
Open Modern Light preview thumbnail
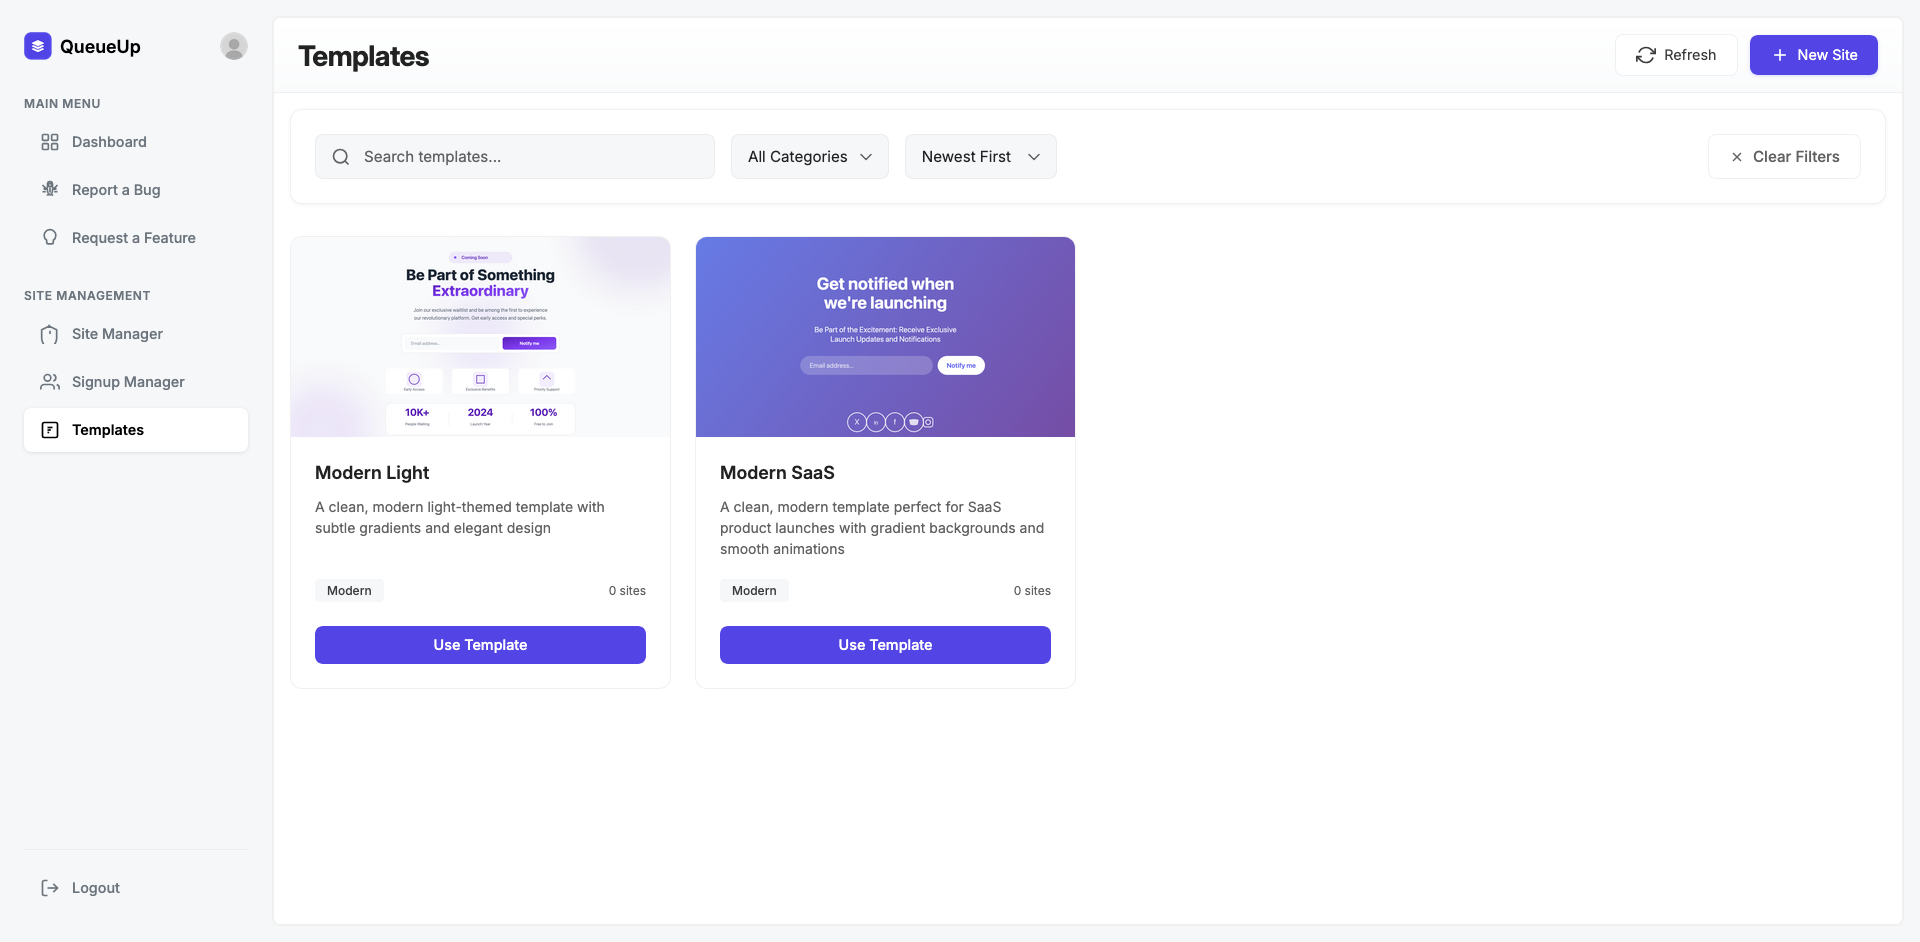pos(480,337)
